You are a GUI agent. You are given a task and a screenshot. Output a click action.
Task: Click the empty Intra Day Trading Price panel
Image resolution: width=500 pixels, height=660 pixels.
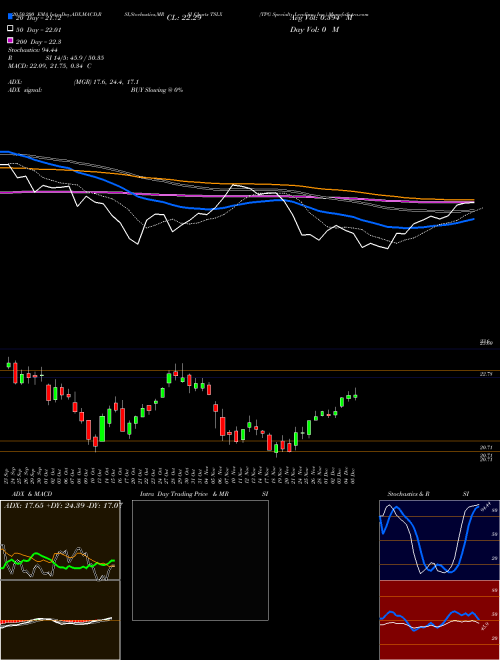coord(200,560)
